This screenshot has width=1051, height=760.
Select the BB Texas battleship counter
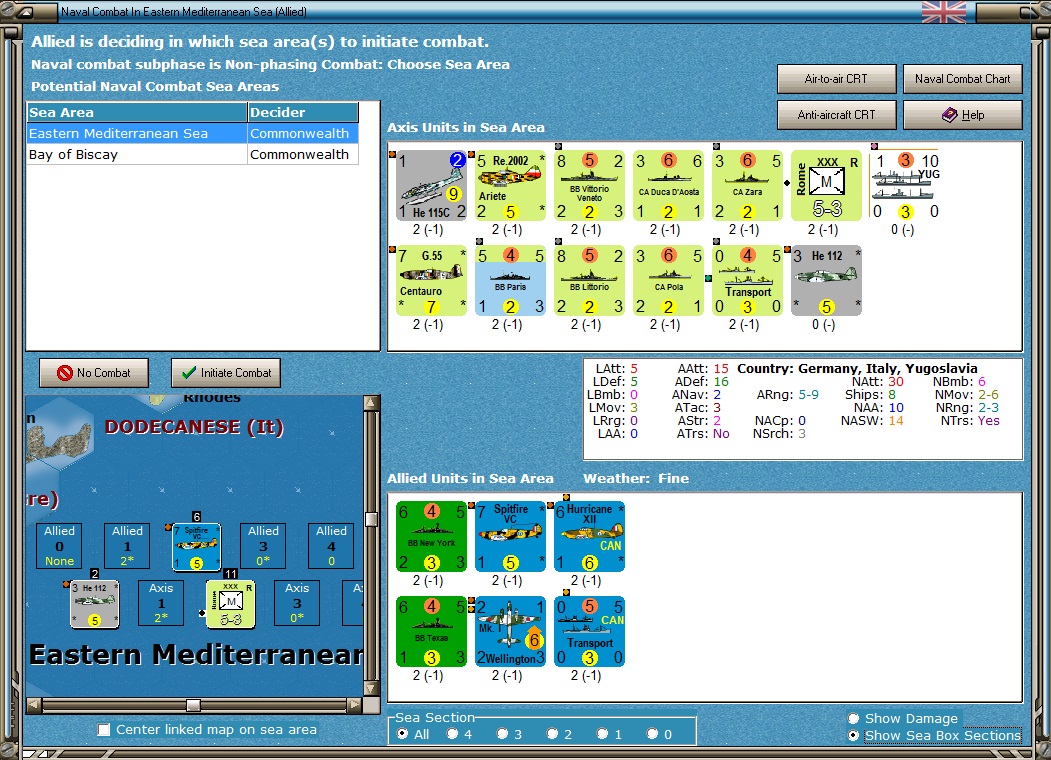pyautogui.click(x=431, y=631)
